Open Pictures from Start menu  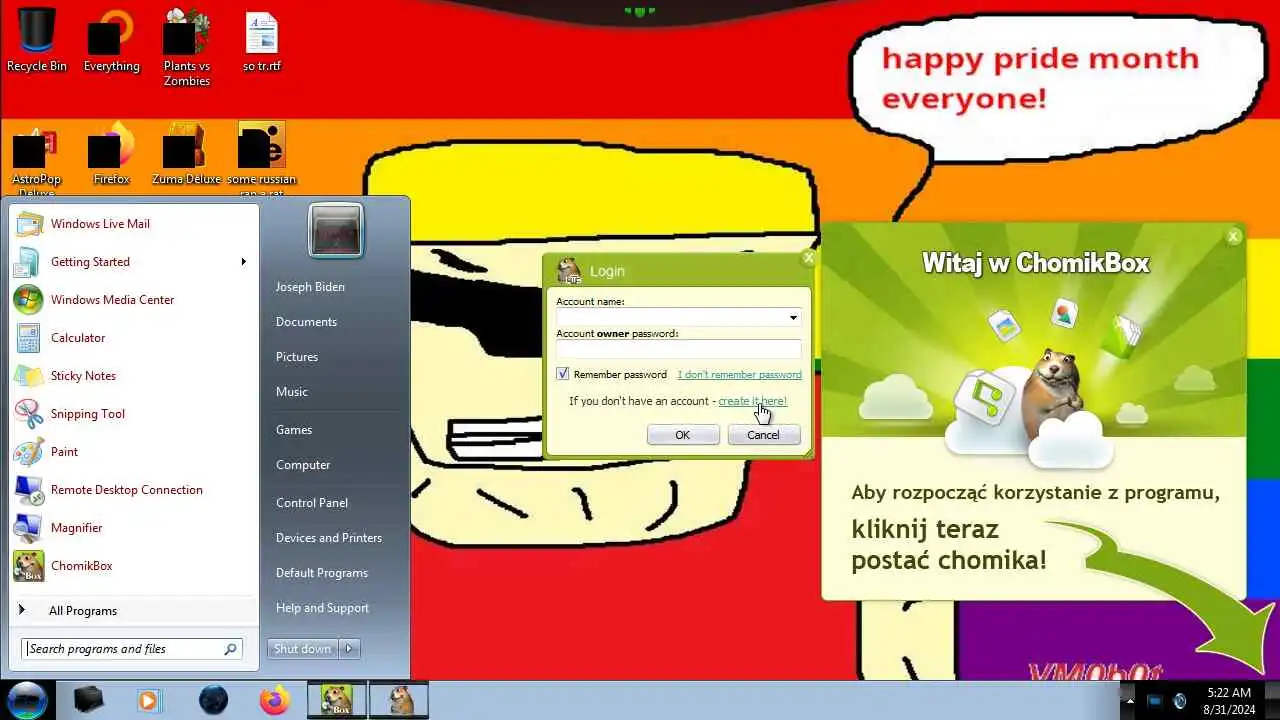[297, 357]
